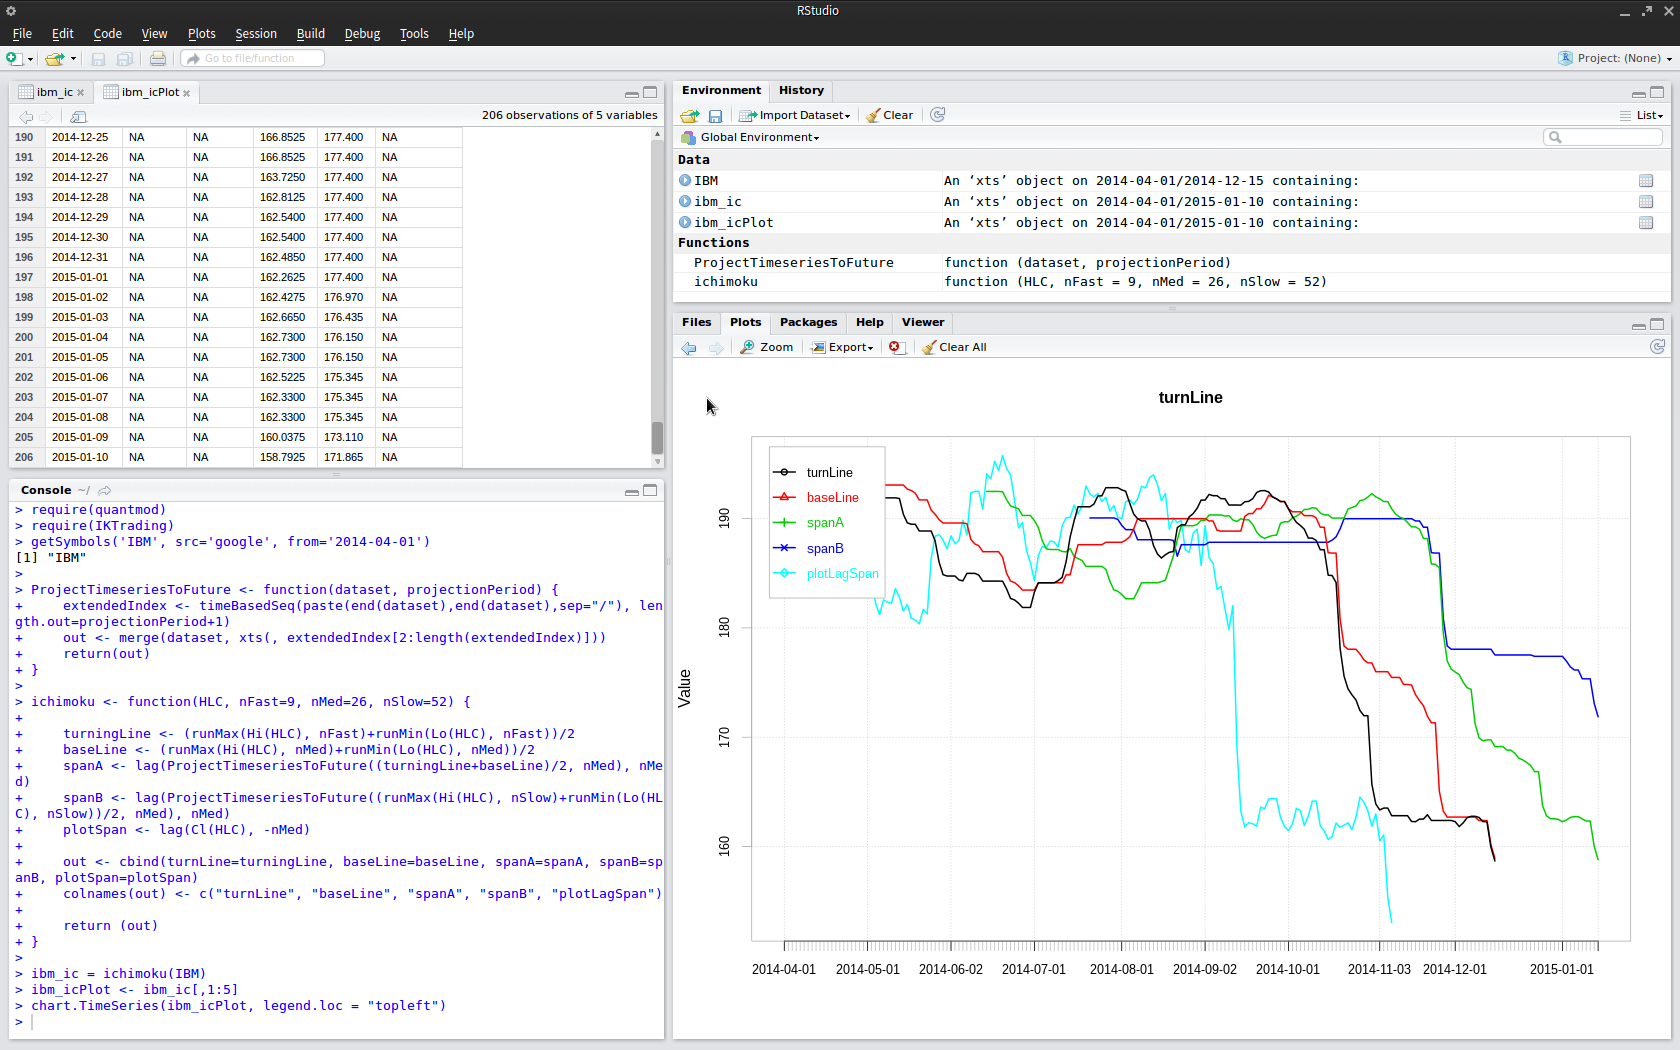Remove current plot red X icon
The height and width of the screenshot is (1050, 1680).
coord(896,348)
